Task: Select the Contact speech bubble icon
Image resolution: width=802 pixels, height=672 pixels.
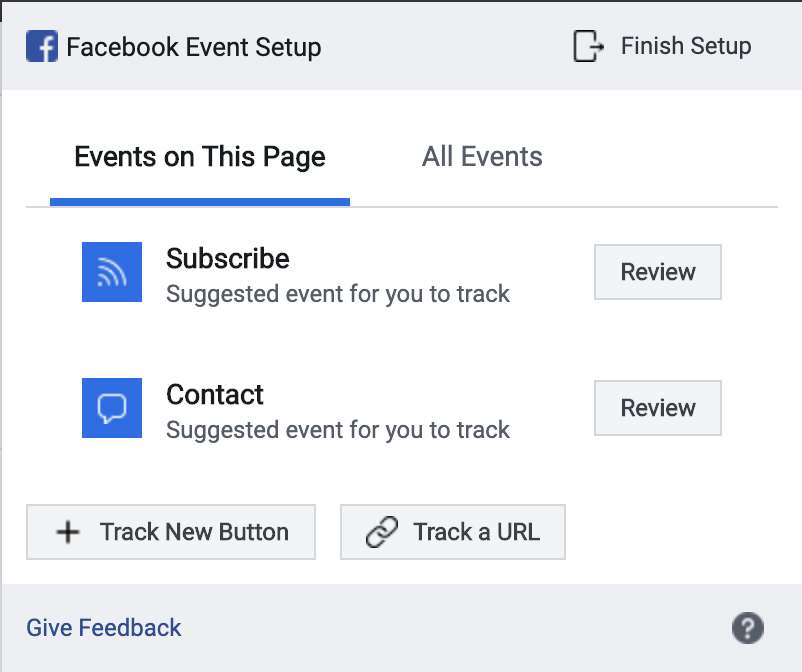Action: (x=112, y=408)
